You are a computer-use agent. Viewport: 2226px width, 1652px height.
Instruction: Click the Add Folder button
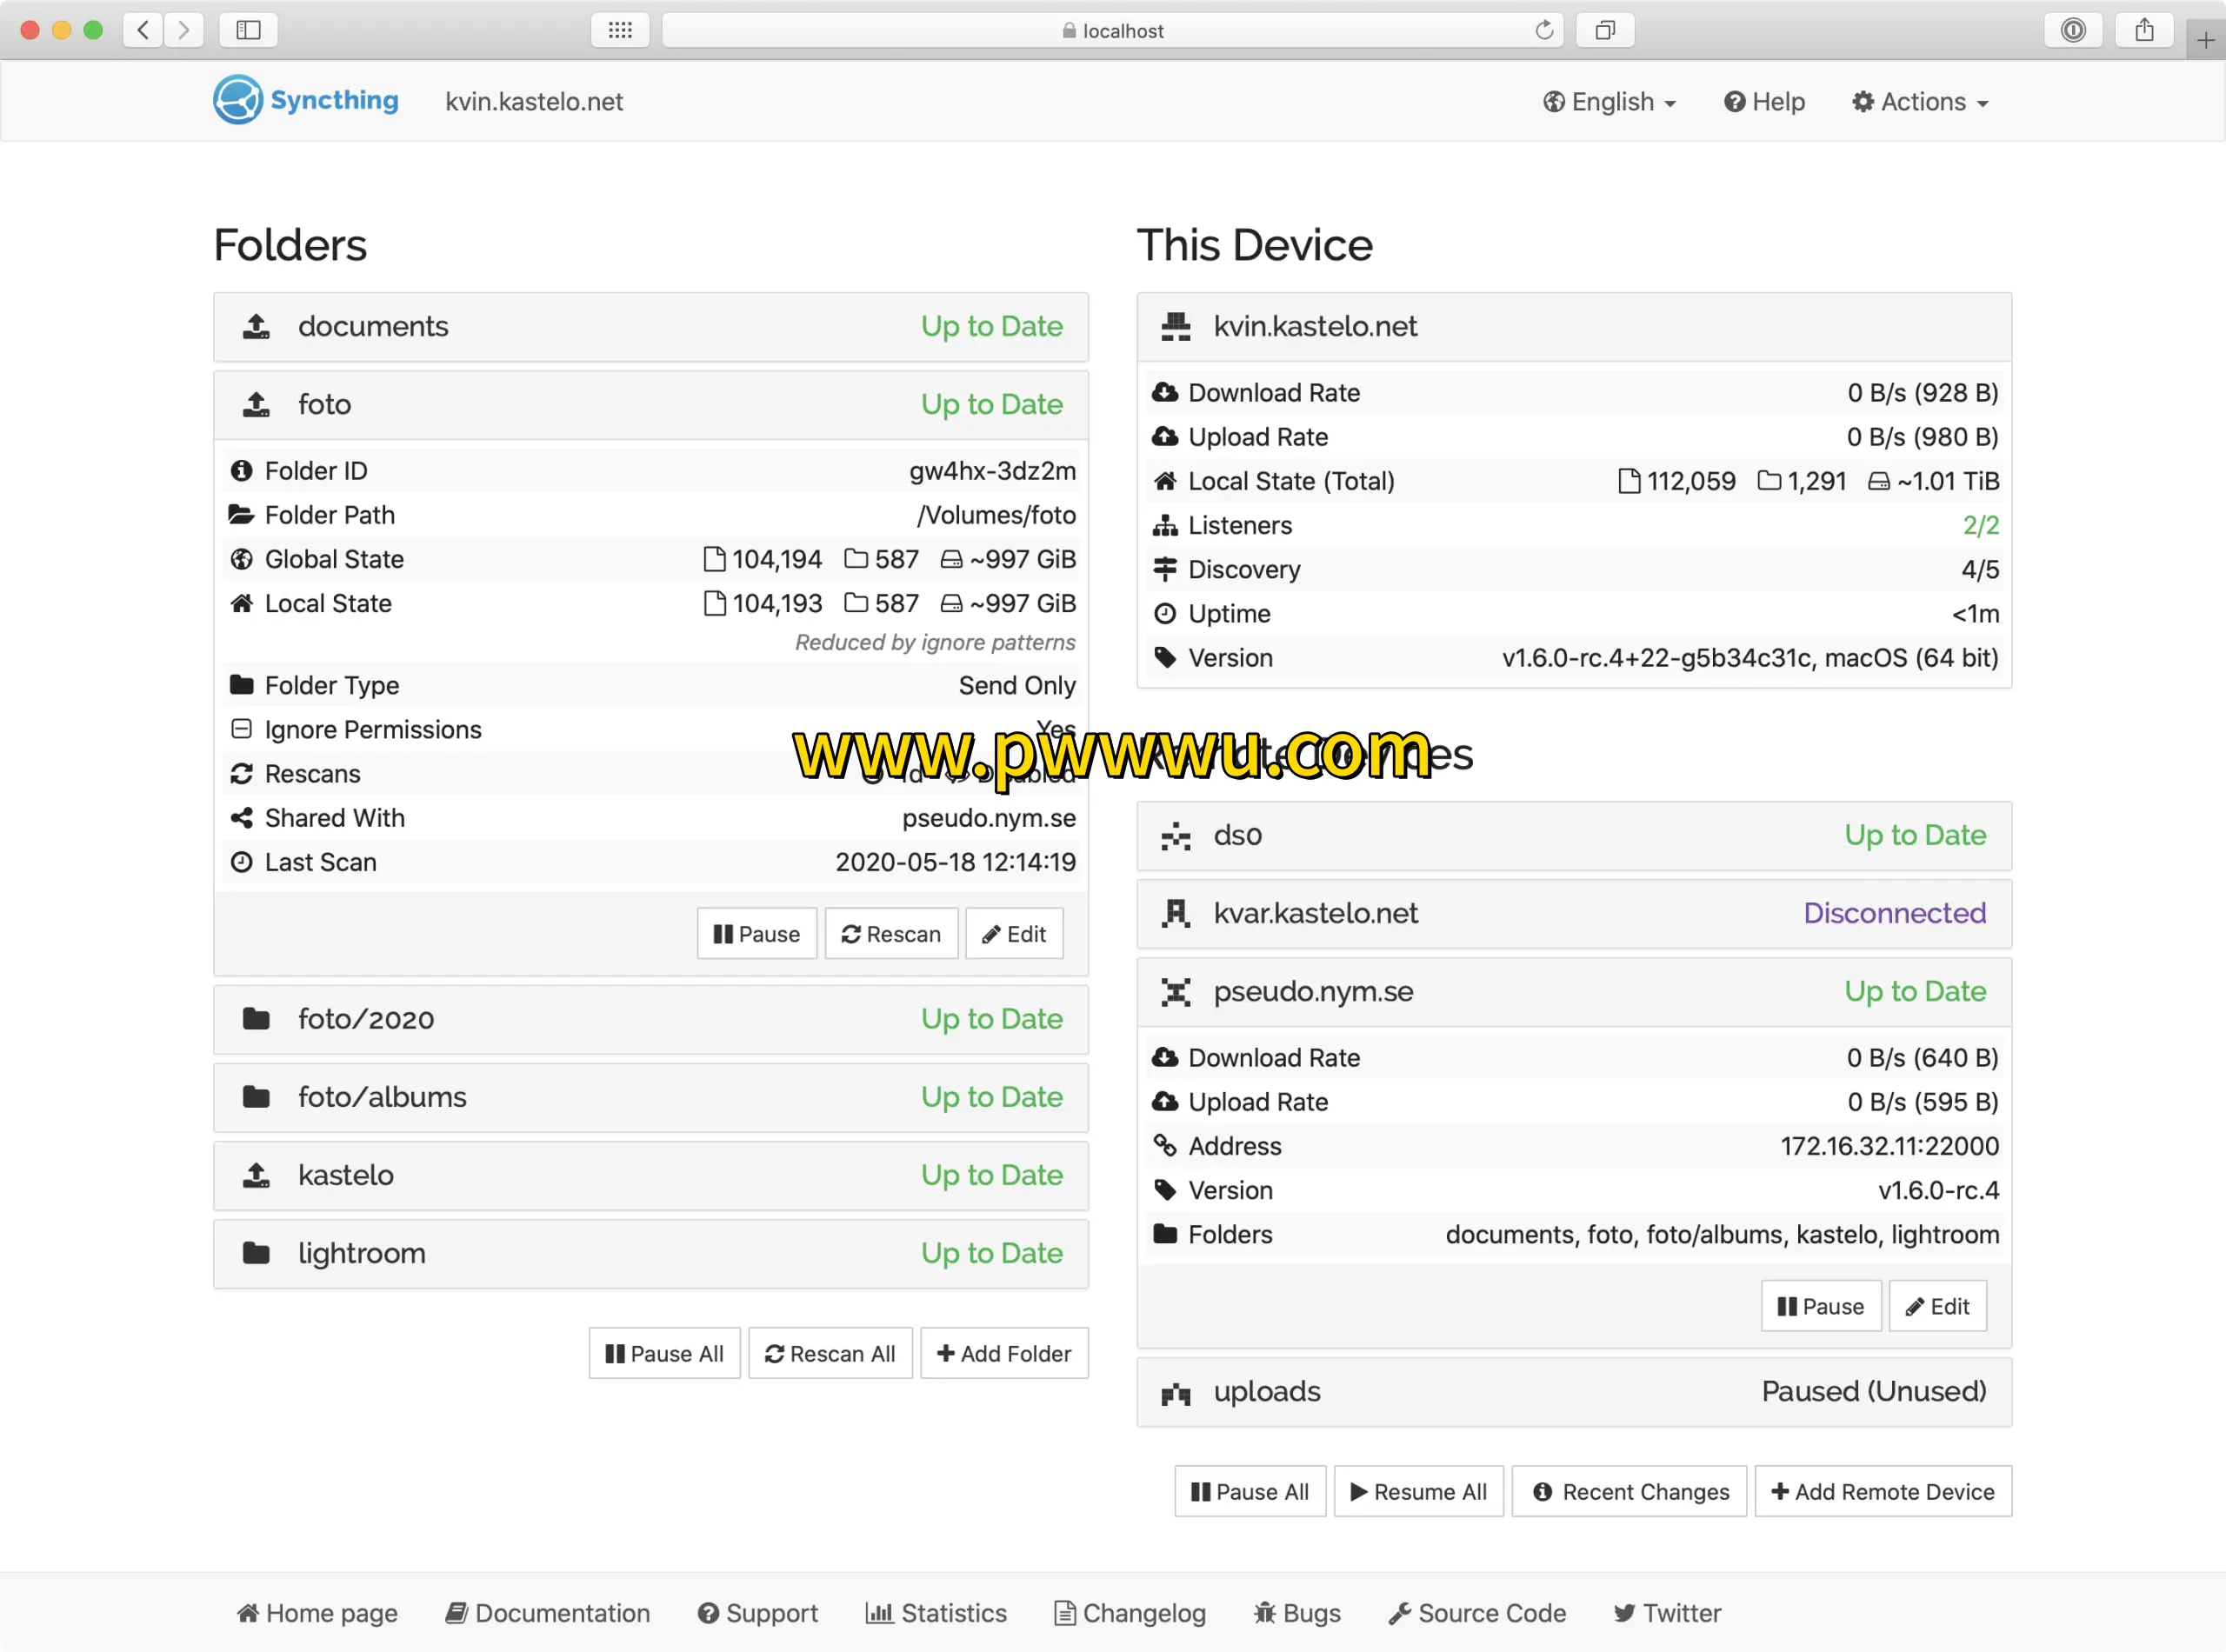[1004, 1353]
